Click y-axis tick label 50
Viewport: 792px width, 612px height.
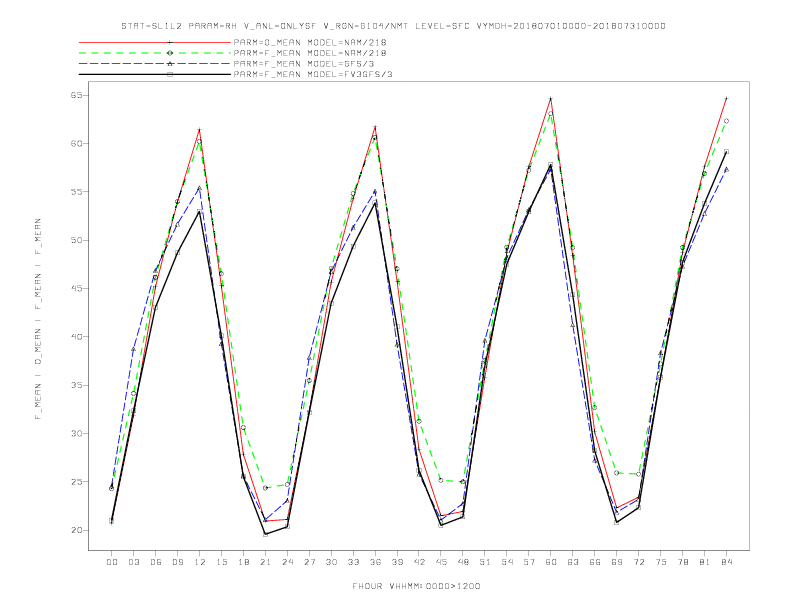(x=76, y=240)
